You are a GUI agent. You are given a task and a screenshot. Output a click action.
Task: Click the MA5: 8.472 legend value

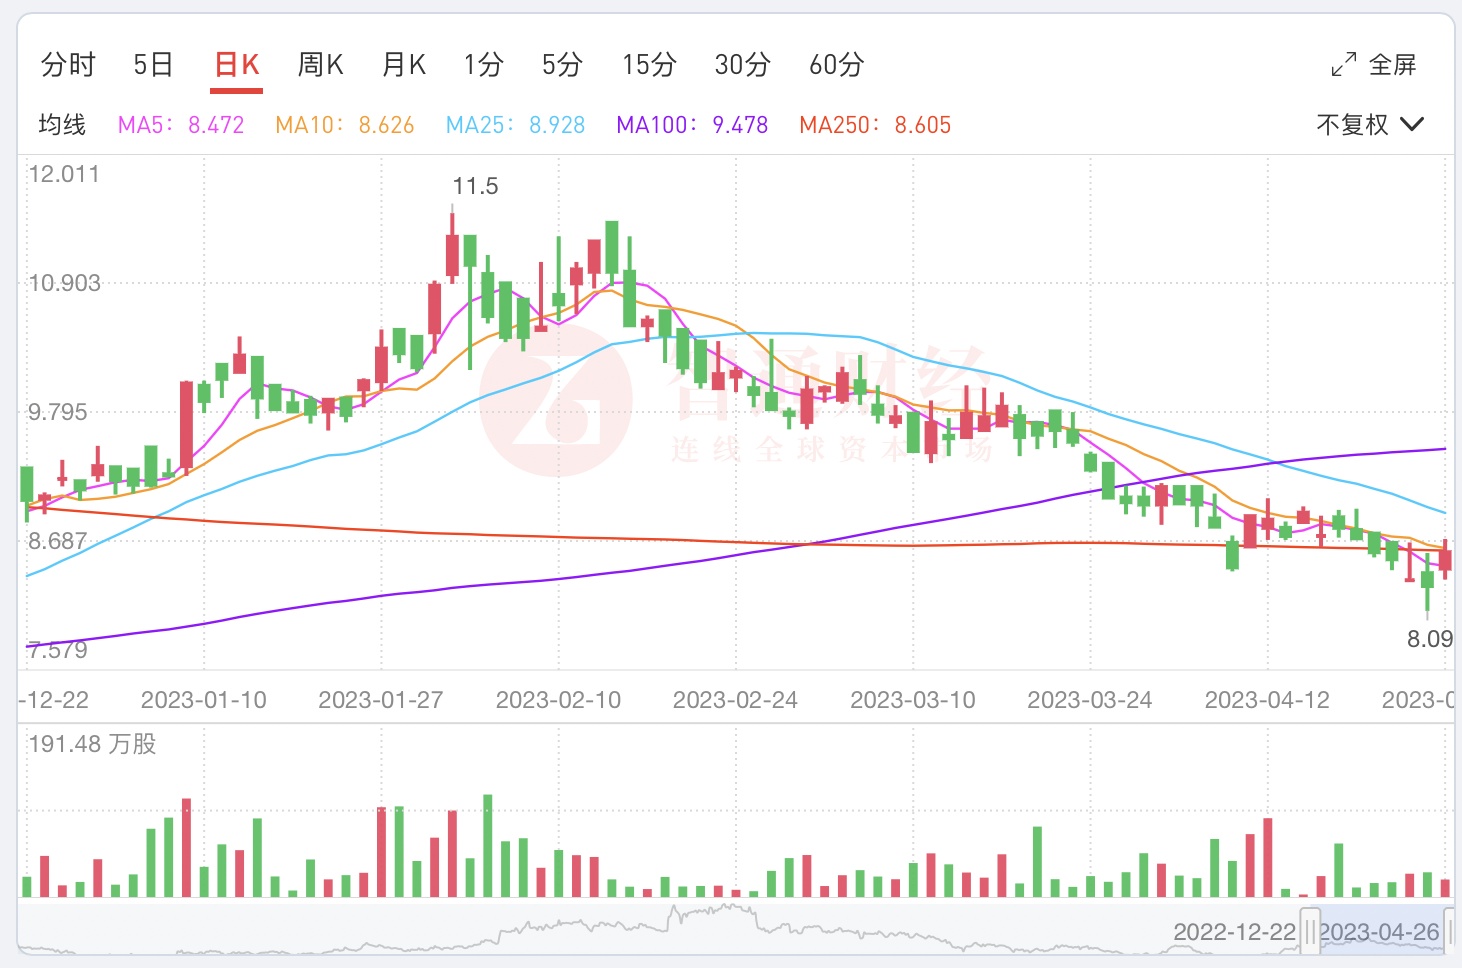pyautogui.click(x=181, y=125)
